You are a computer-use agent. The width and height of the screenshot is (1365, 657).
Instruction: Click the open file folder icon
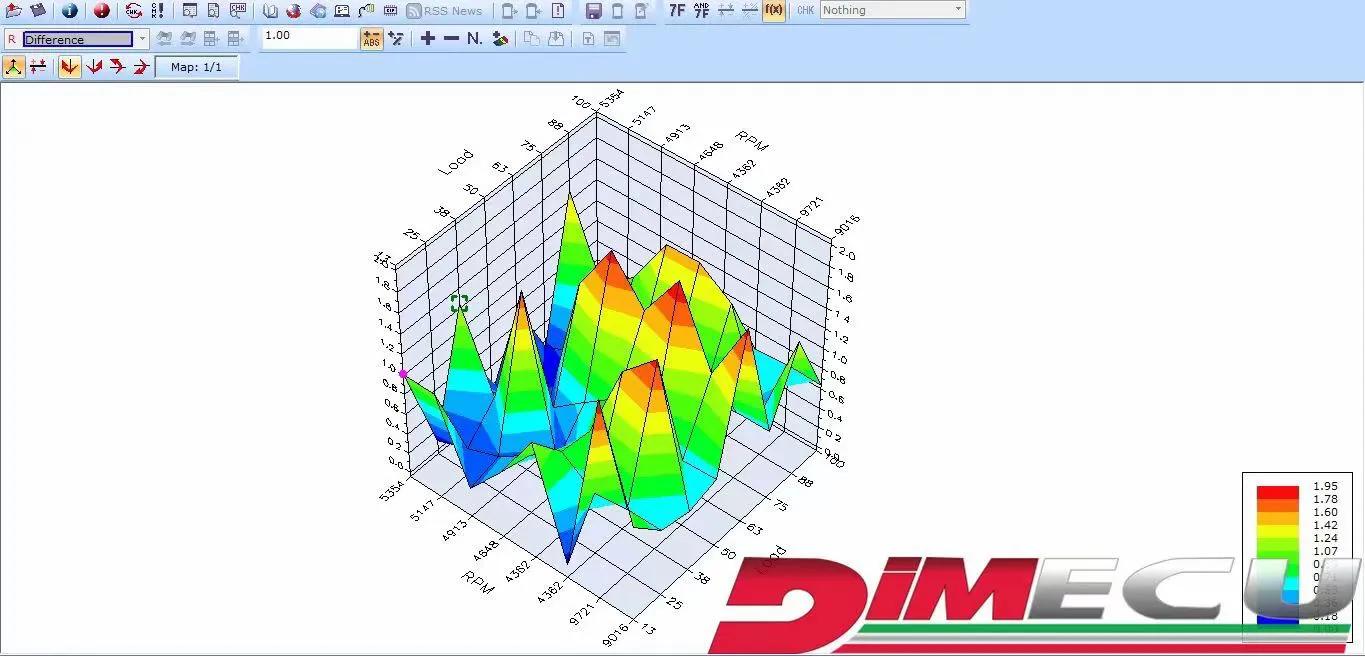click(x=13, y=10)
